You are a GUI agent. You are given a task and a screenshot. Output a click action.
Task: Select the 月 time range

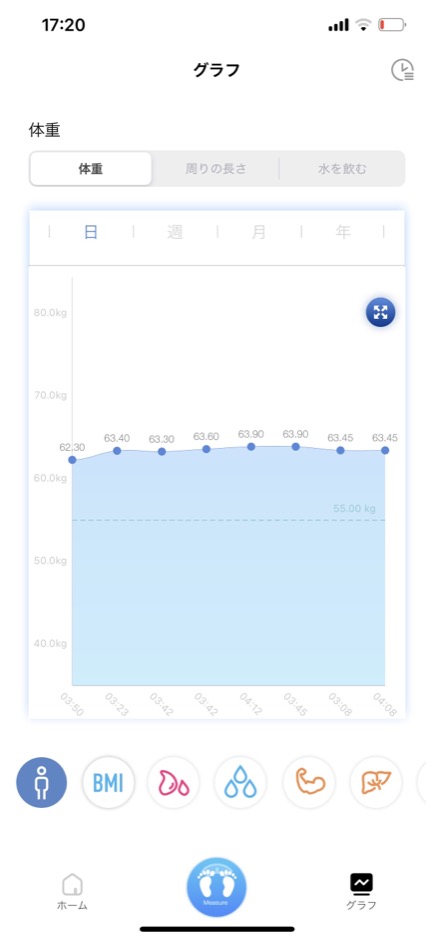tap(259, 232)
